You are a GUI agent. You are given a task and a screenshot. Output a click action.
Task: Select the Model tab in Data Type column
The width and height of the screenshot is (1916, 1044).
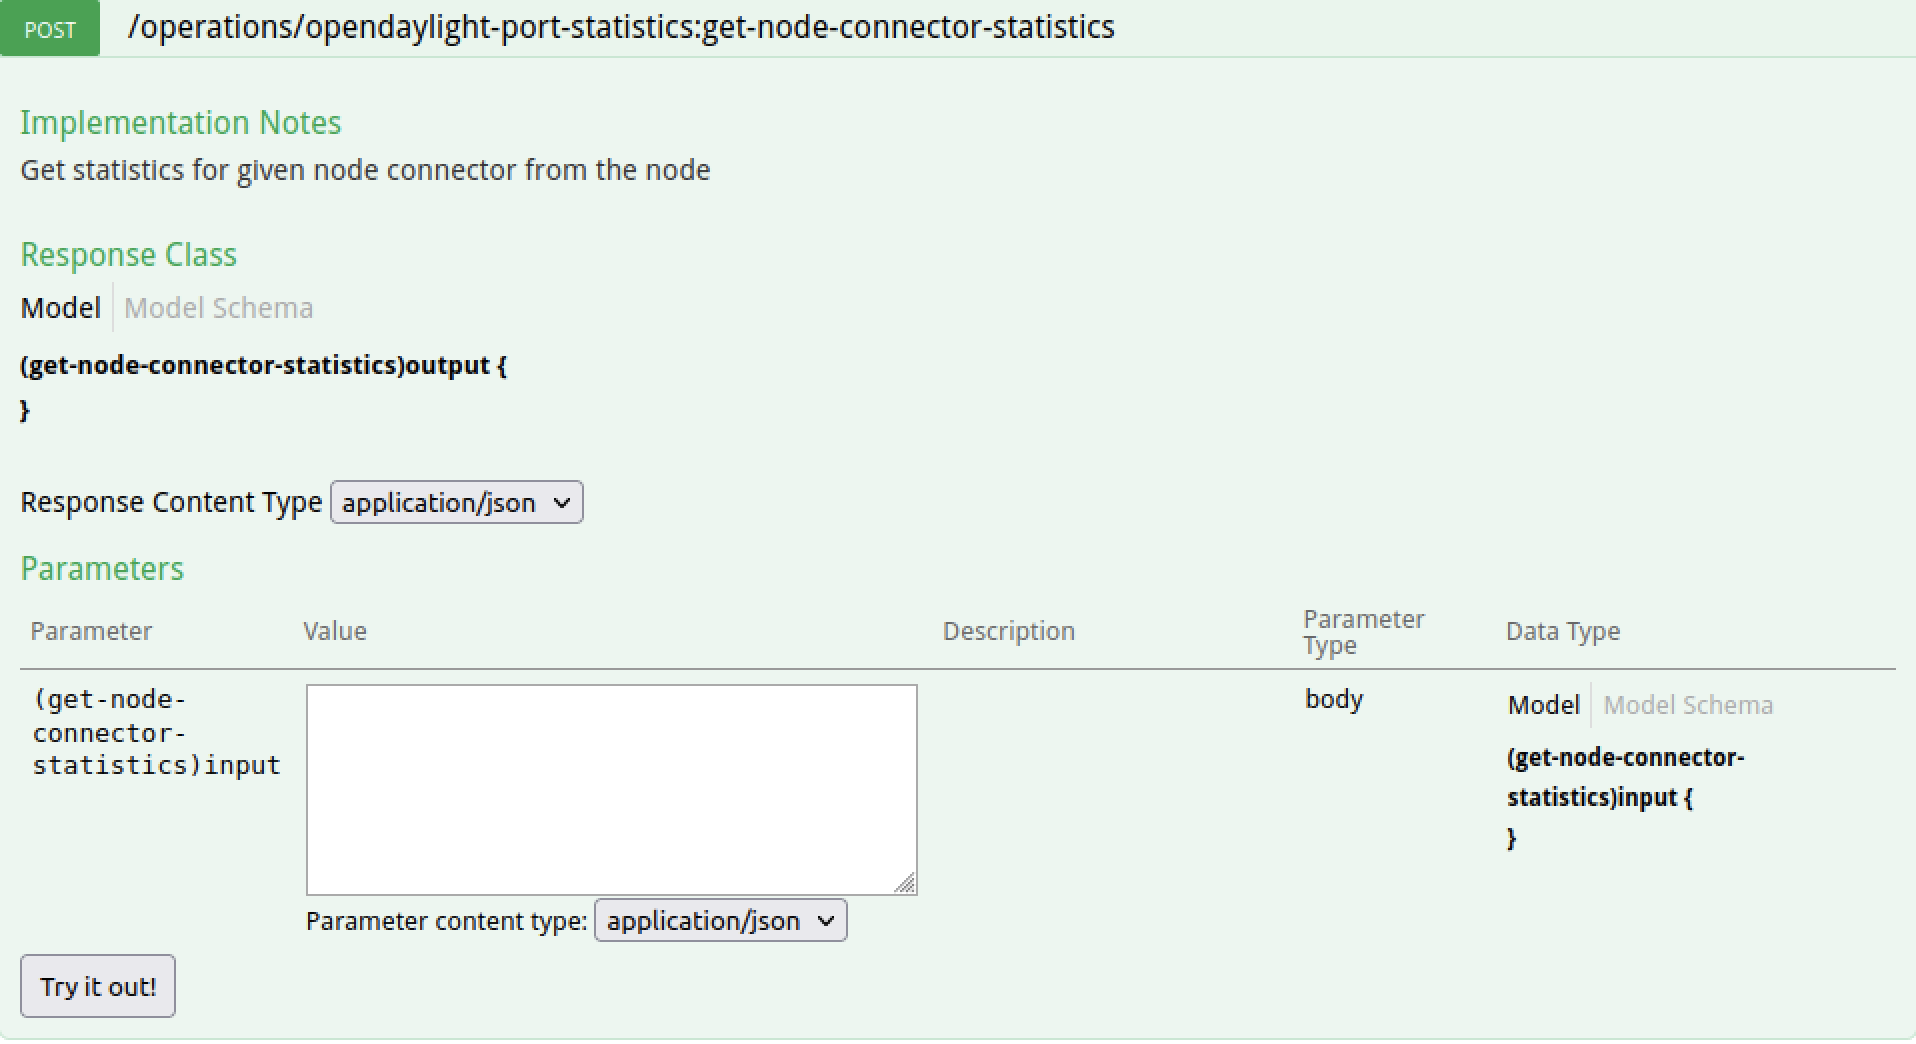1543,705
